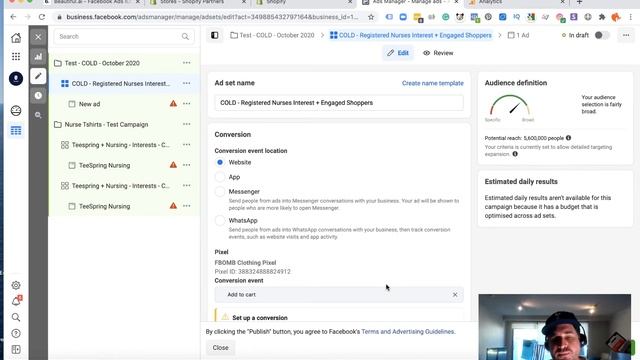
Task: Click the smiley face audience icon in left rail
Action: coord(16,111)
